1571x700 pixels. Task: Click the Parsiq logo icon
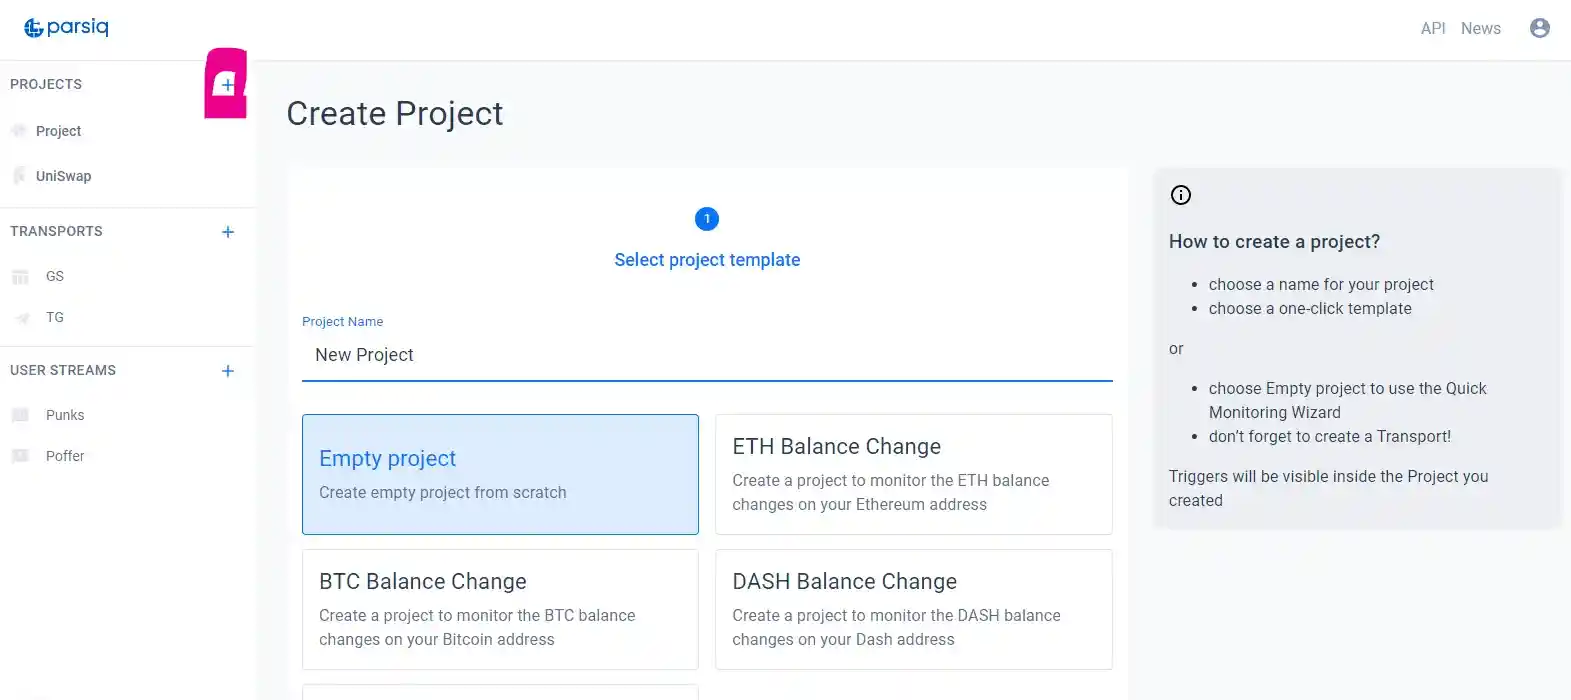(36, 28)
